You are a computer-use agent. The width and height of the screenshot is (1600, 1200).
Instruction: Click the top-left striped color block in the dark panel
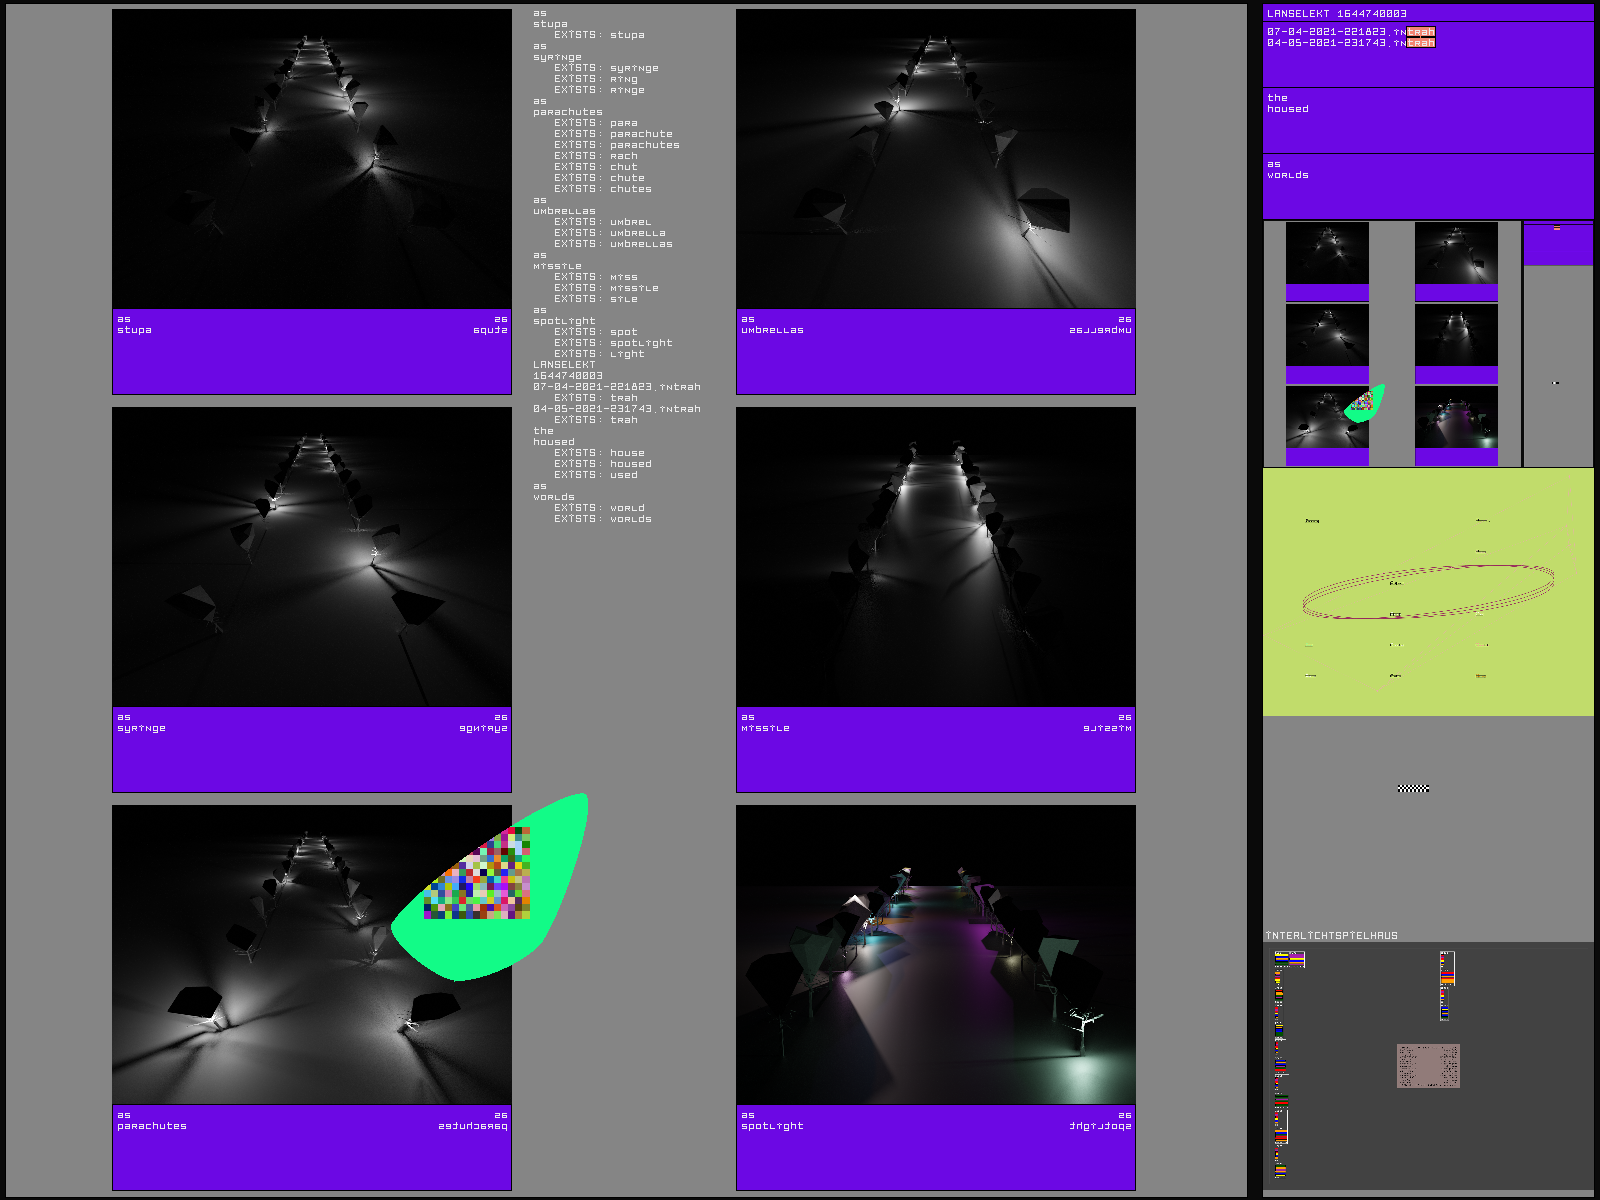pyautogui.click(x=1289, y=959)
